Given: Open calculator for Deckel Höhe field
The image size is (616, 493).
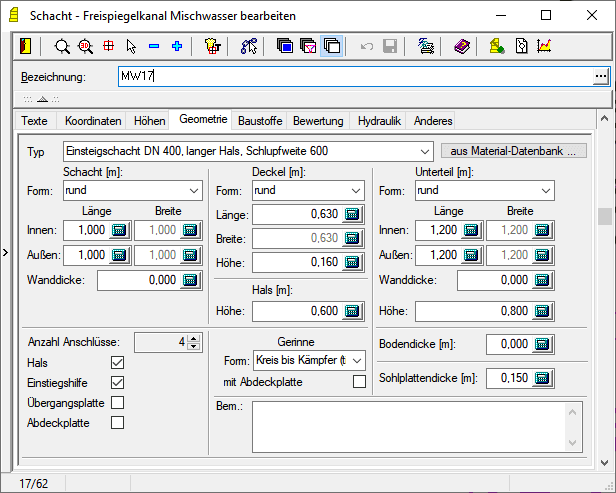Looking at the screenshot, I should [353, 261].
